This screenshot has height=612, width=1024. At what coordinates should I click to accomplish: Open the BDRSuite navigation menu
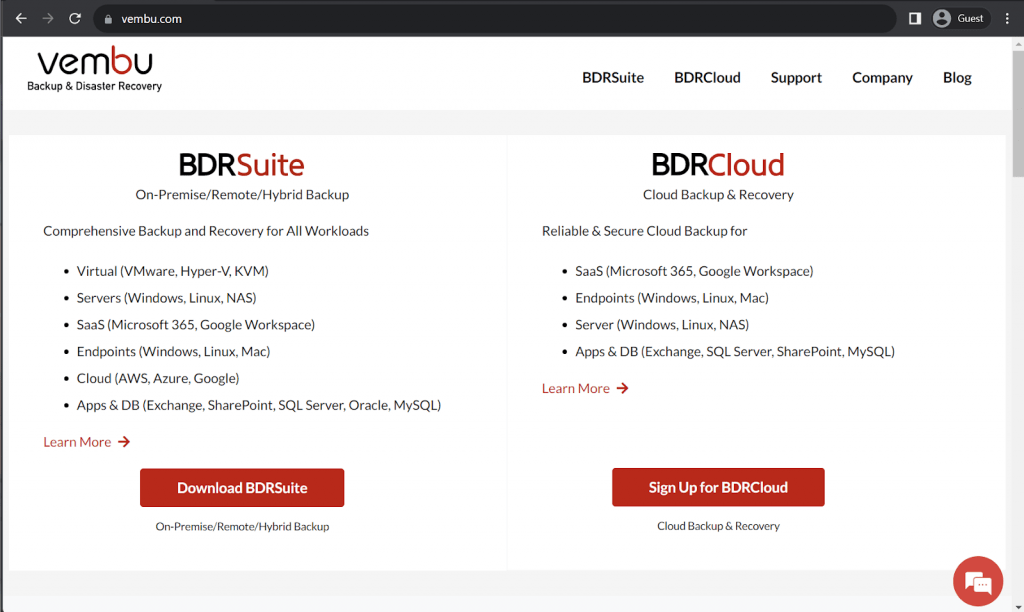(613, 78)
